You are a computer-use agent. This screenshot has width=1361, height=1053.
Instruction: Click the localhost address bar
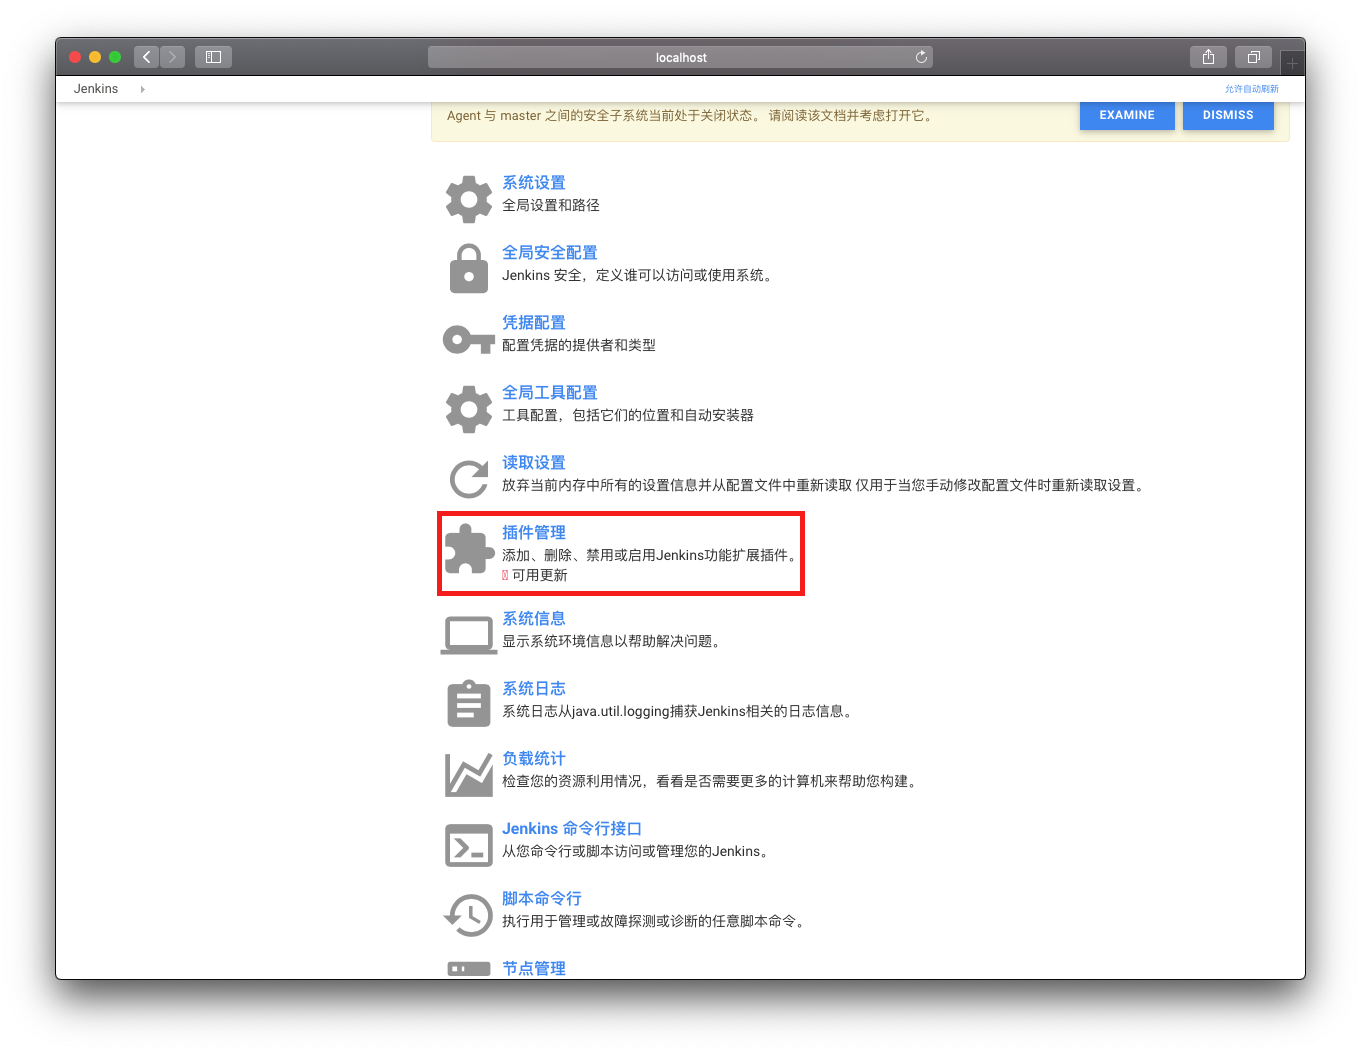coord(680,57)
